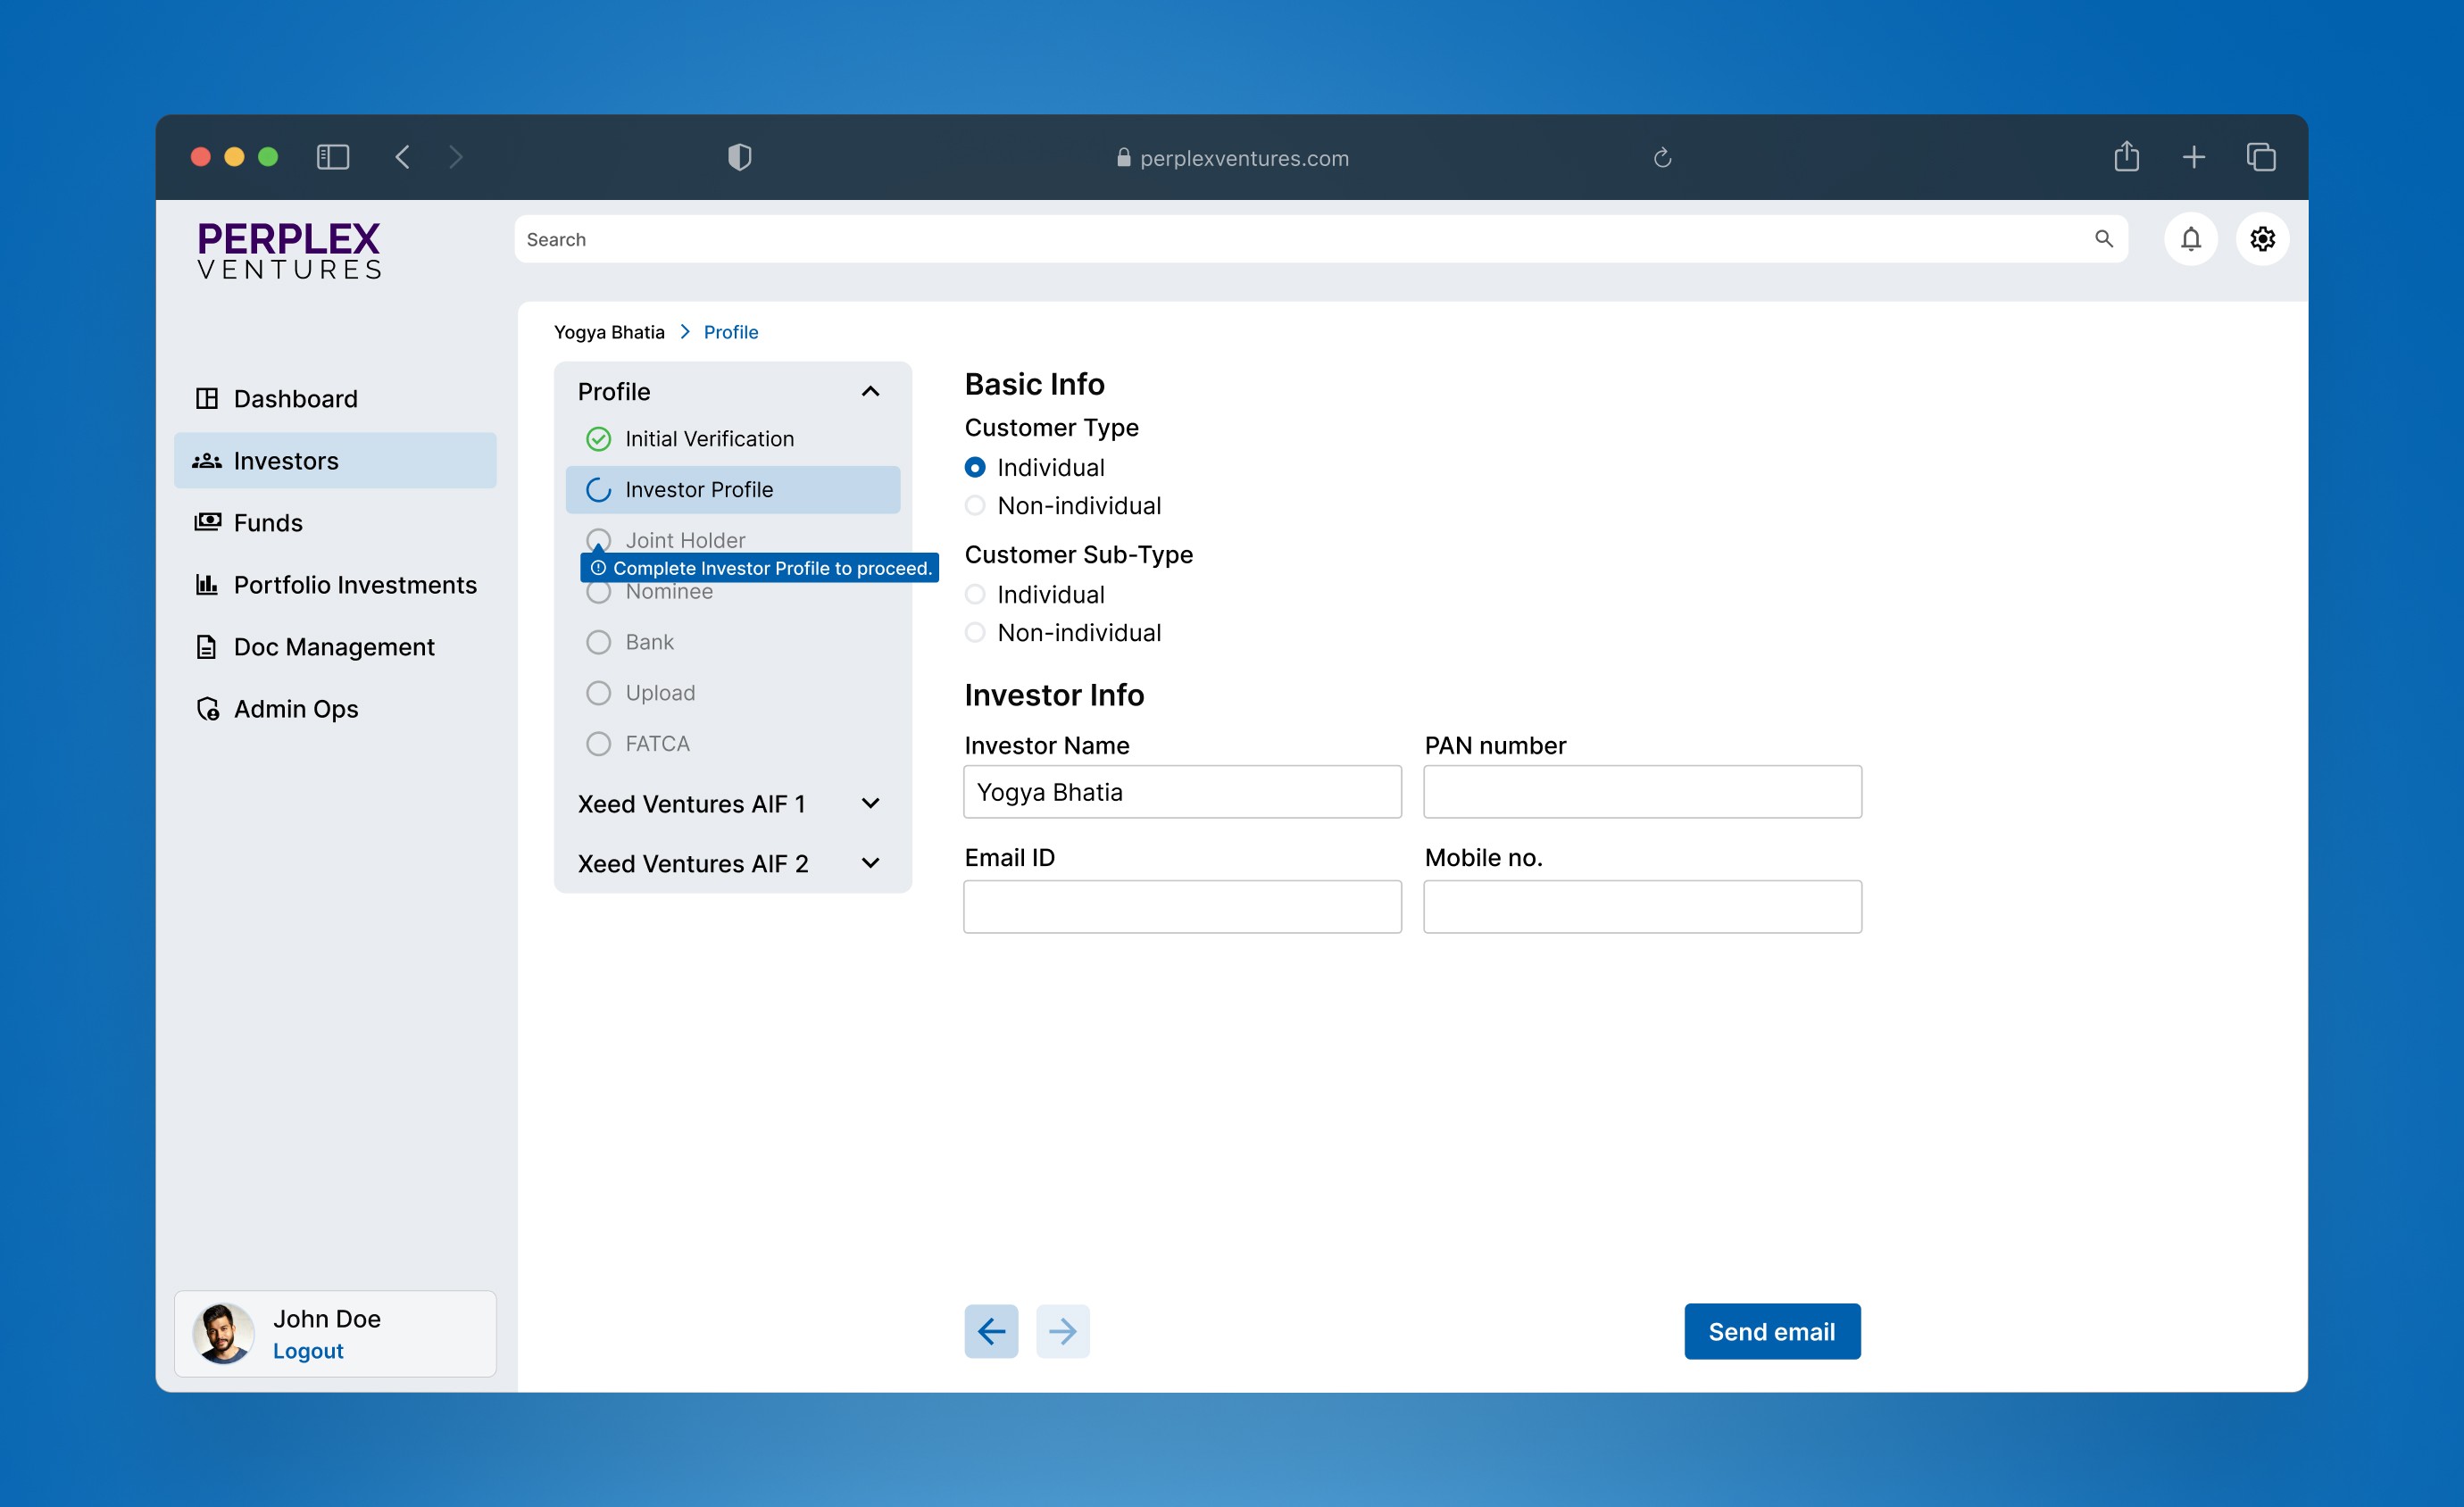Click the browser share icon
Image resolution: width=2464 pixels, height=1507 pixels.
[x=2126, y=157]
